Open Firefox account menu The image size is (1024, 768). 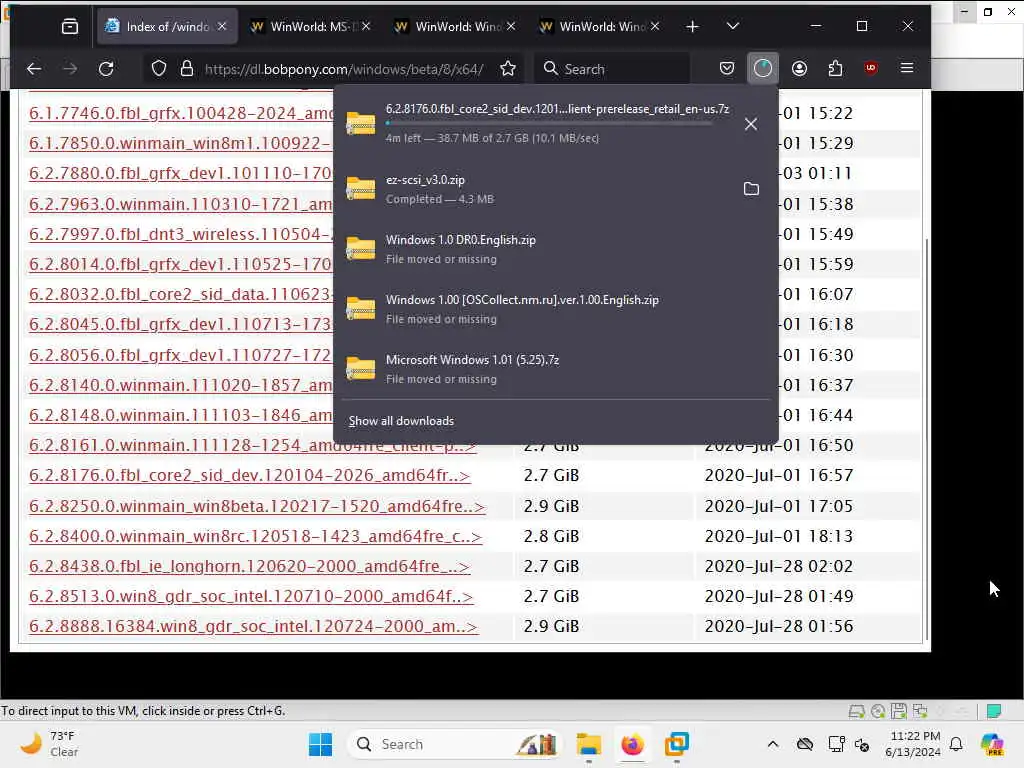pyautogui.click(x=799, y=69)
